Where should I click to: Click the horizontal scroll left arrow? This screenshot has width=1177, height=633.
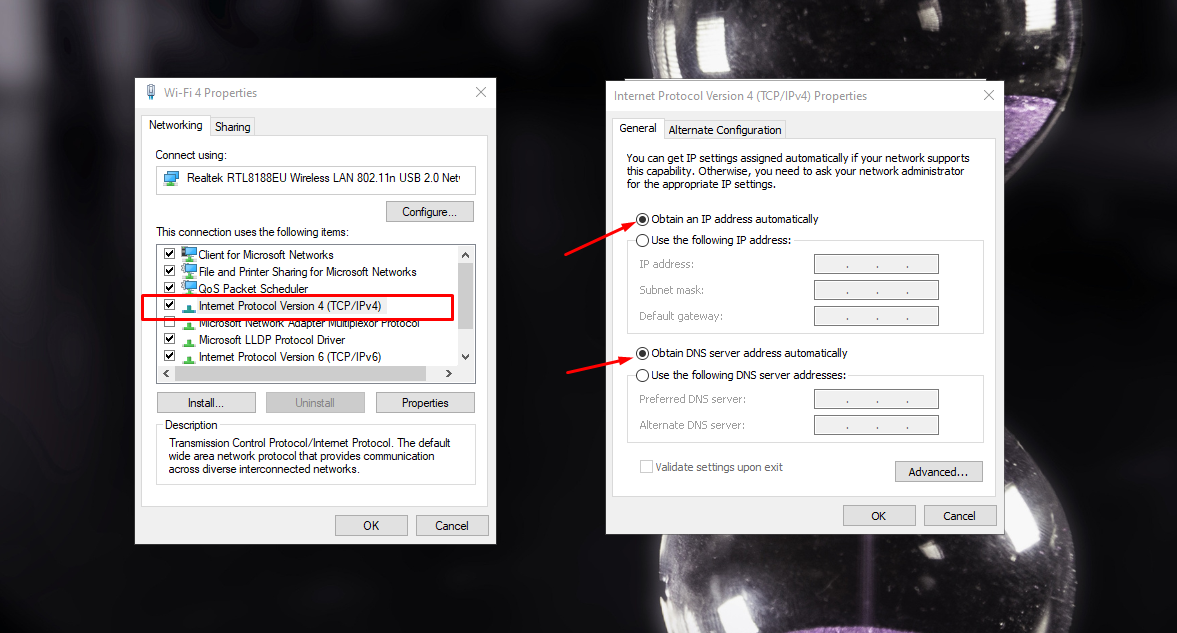pos(167,373)
